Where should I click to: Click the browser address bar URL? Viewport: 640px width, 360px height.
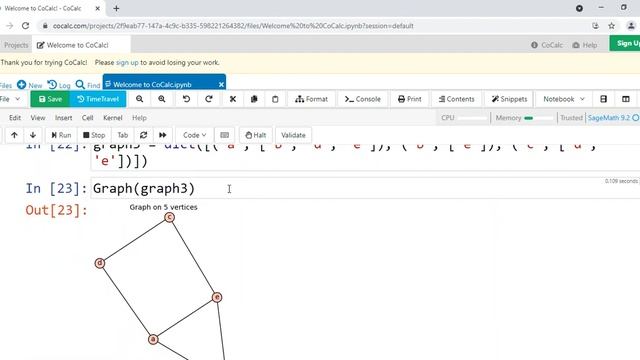233,26
